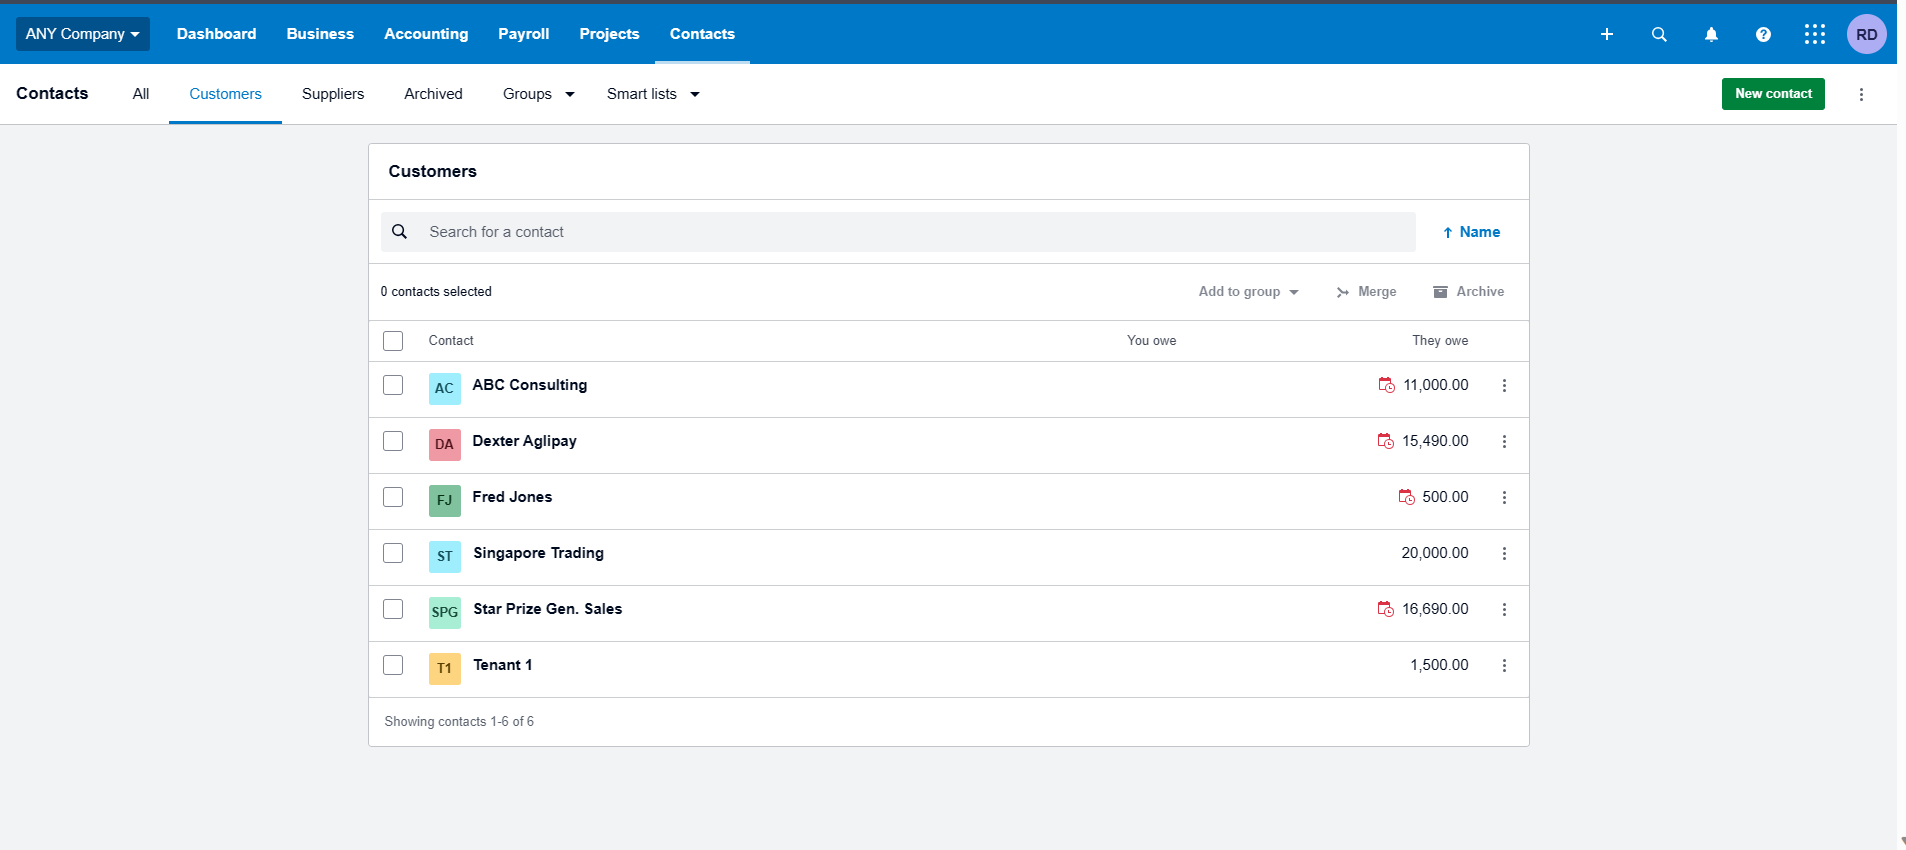
Task: Open the Payroll menu
Action: pos(524,34)
